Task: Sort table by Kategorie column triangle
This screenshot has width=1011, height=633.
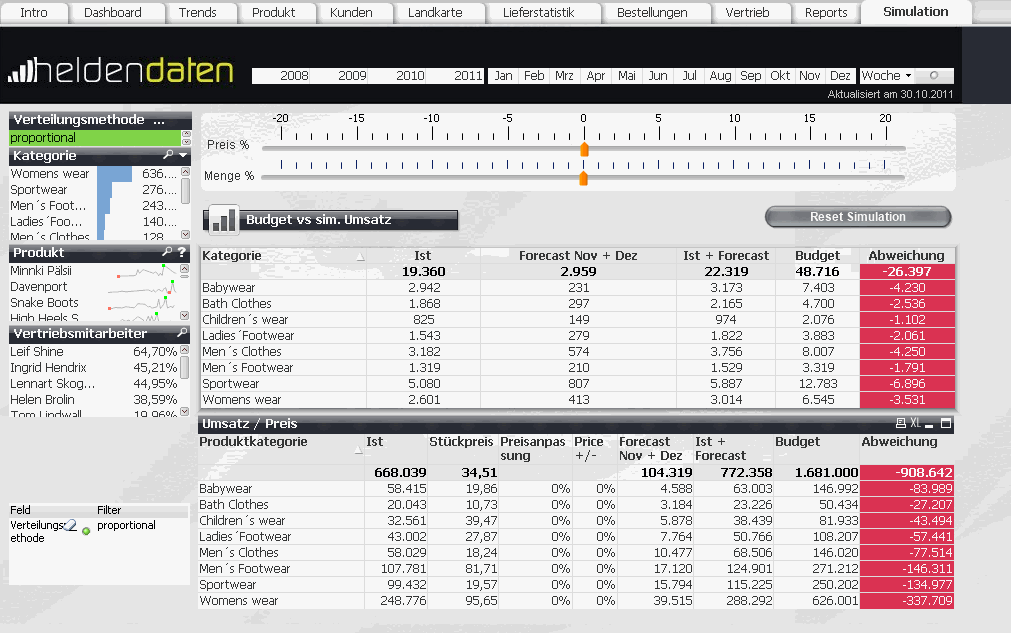Action: 360,257
